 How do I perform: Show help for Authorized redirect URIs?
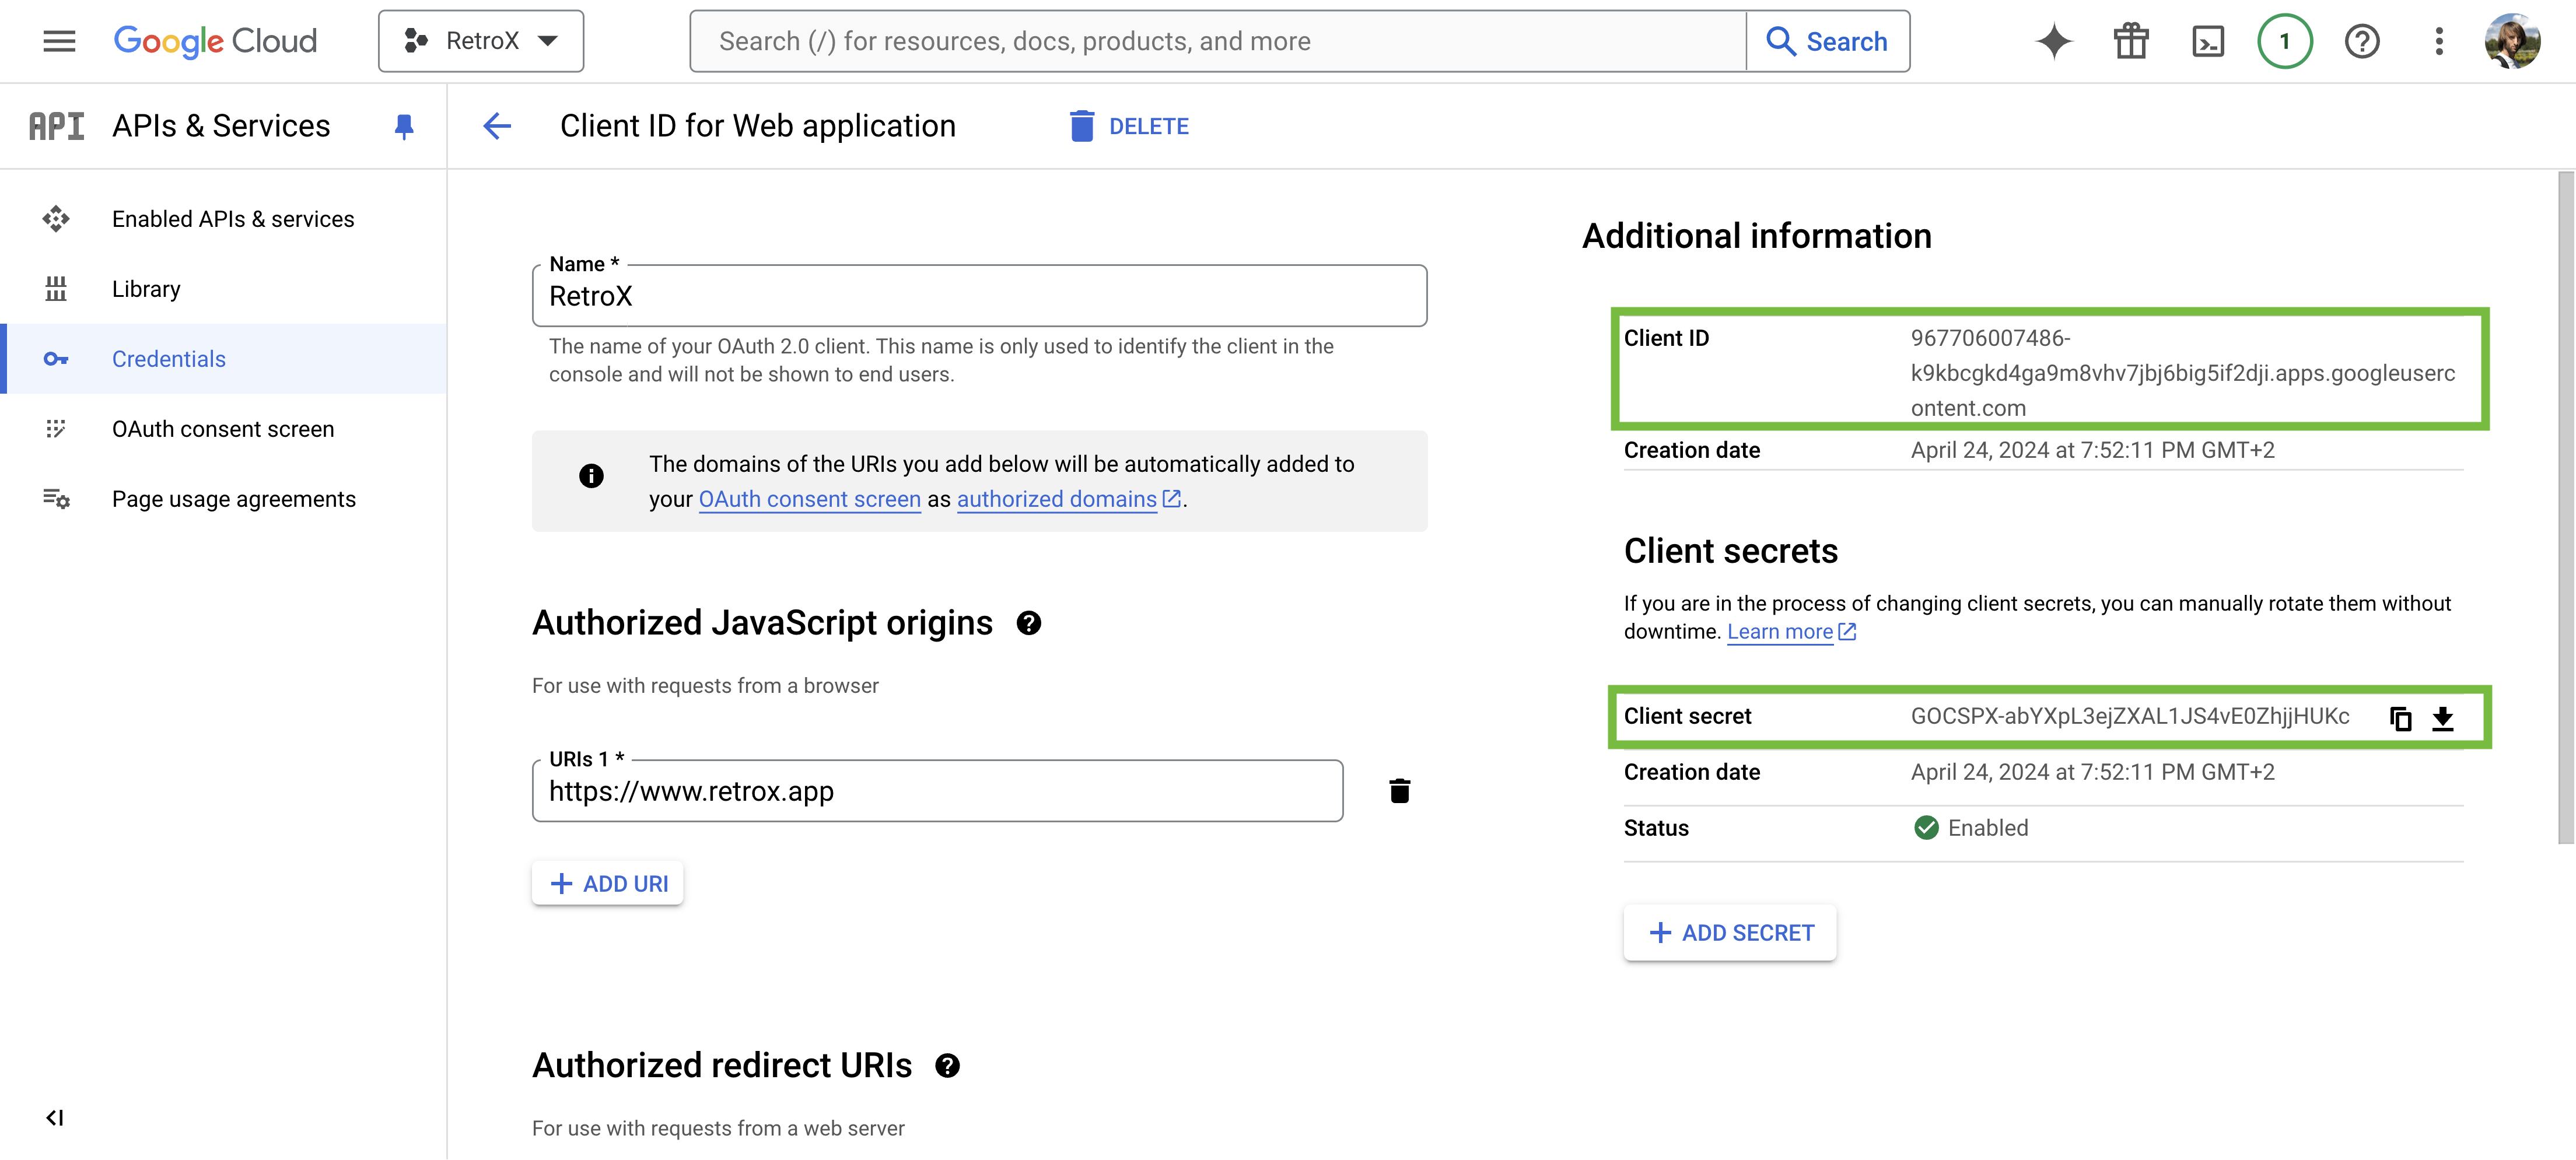click(x=947, y=1066)
